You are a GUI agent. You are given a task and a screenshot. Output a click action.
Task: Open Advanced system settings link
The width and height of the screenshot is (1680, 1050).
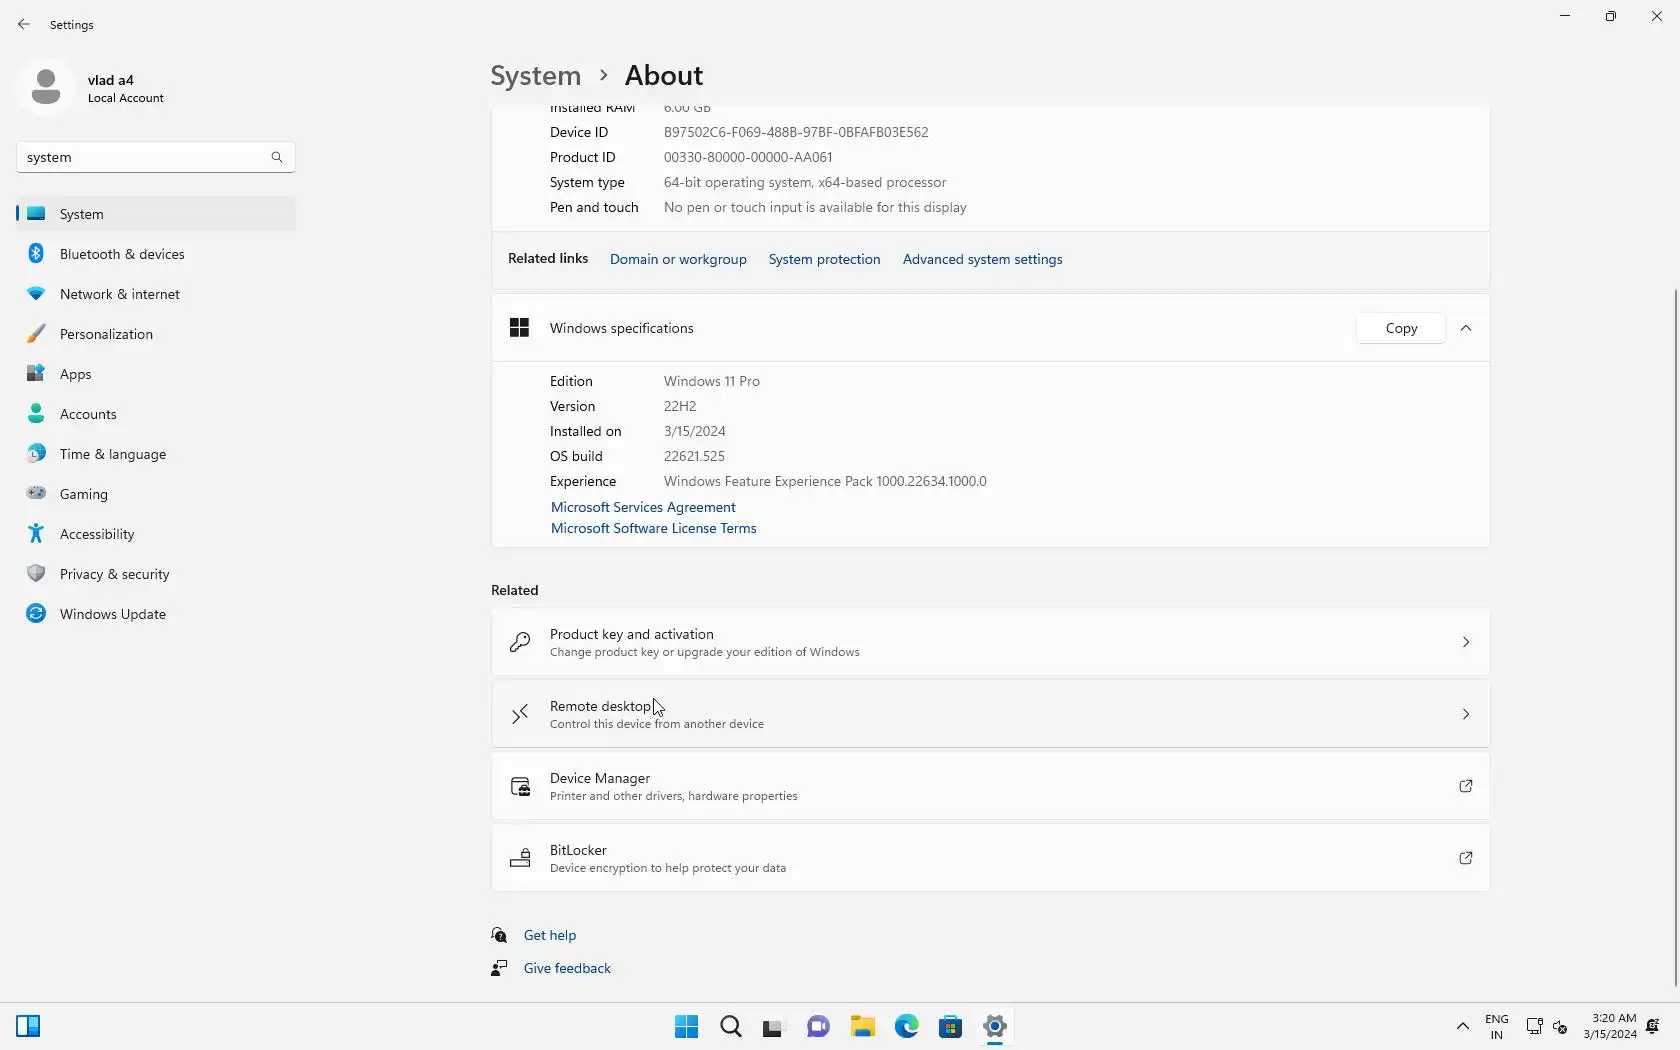click(x=982, y=259)
